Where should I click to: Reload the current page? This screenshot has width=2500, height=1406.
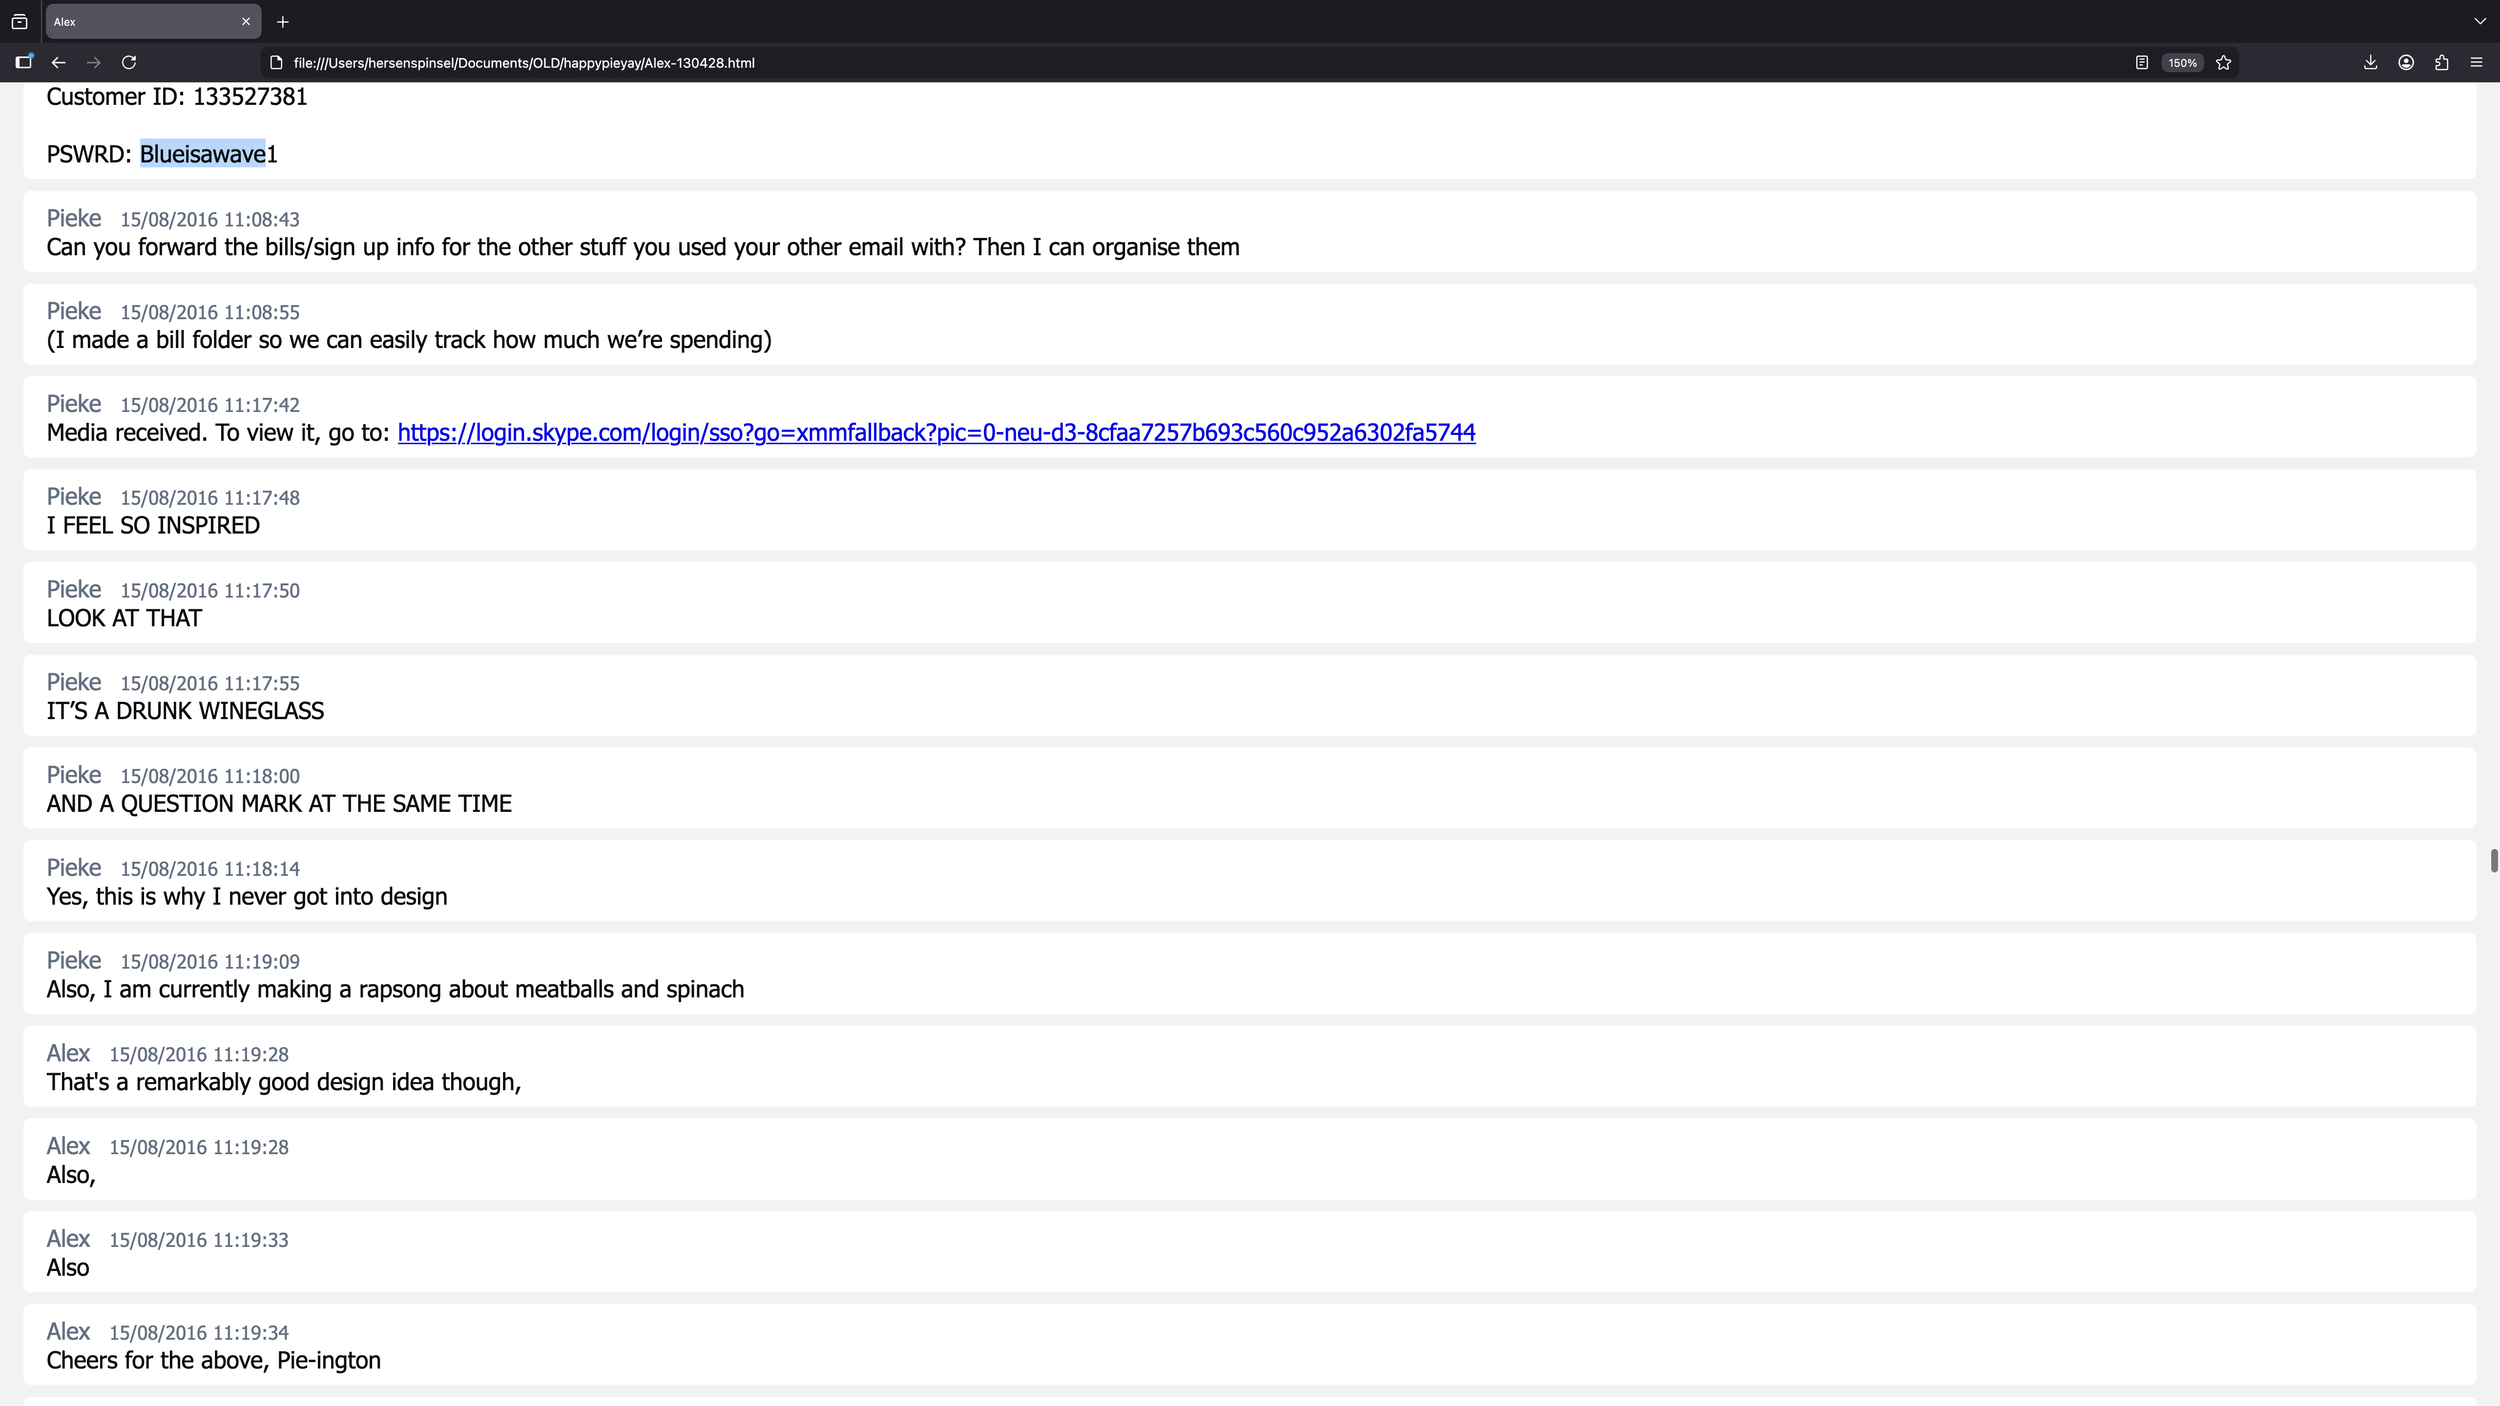point(129,62)
